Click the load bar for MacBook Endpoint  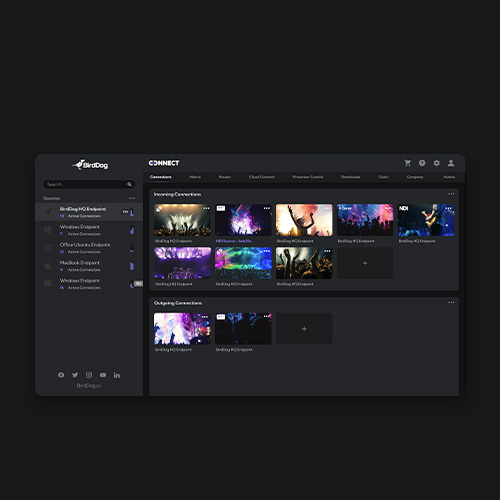pyautogui.click(x=132, y=266)
